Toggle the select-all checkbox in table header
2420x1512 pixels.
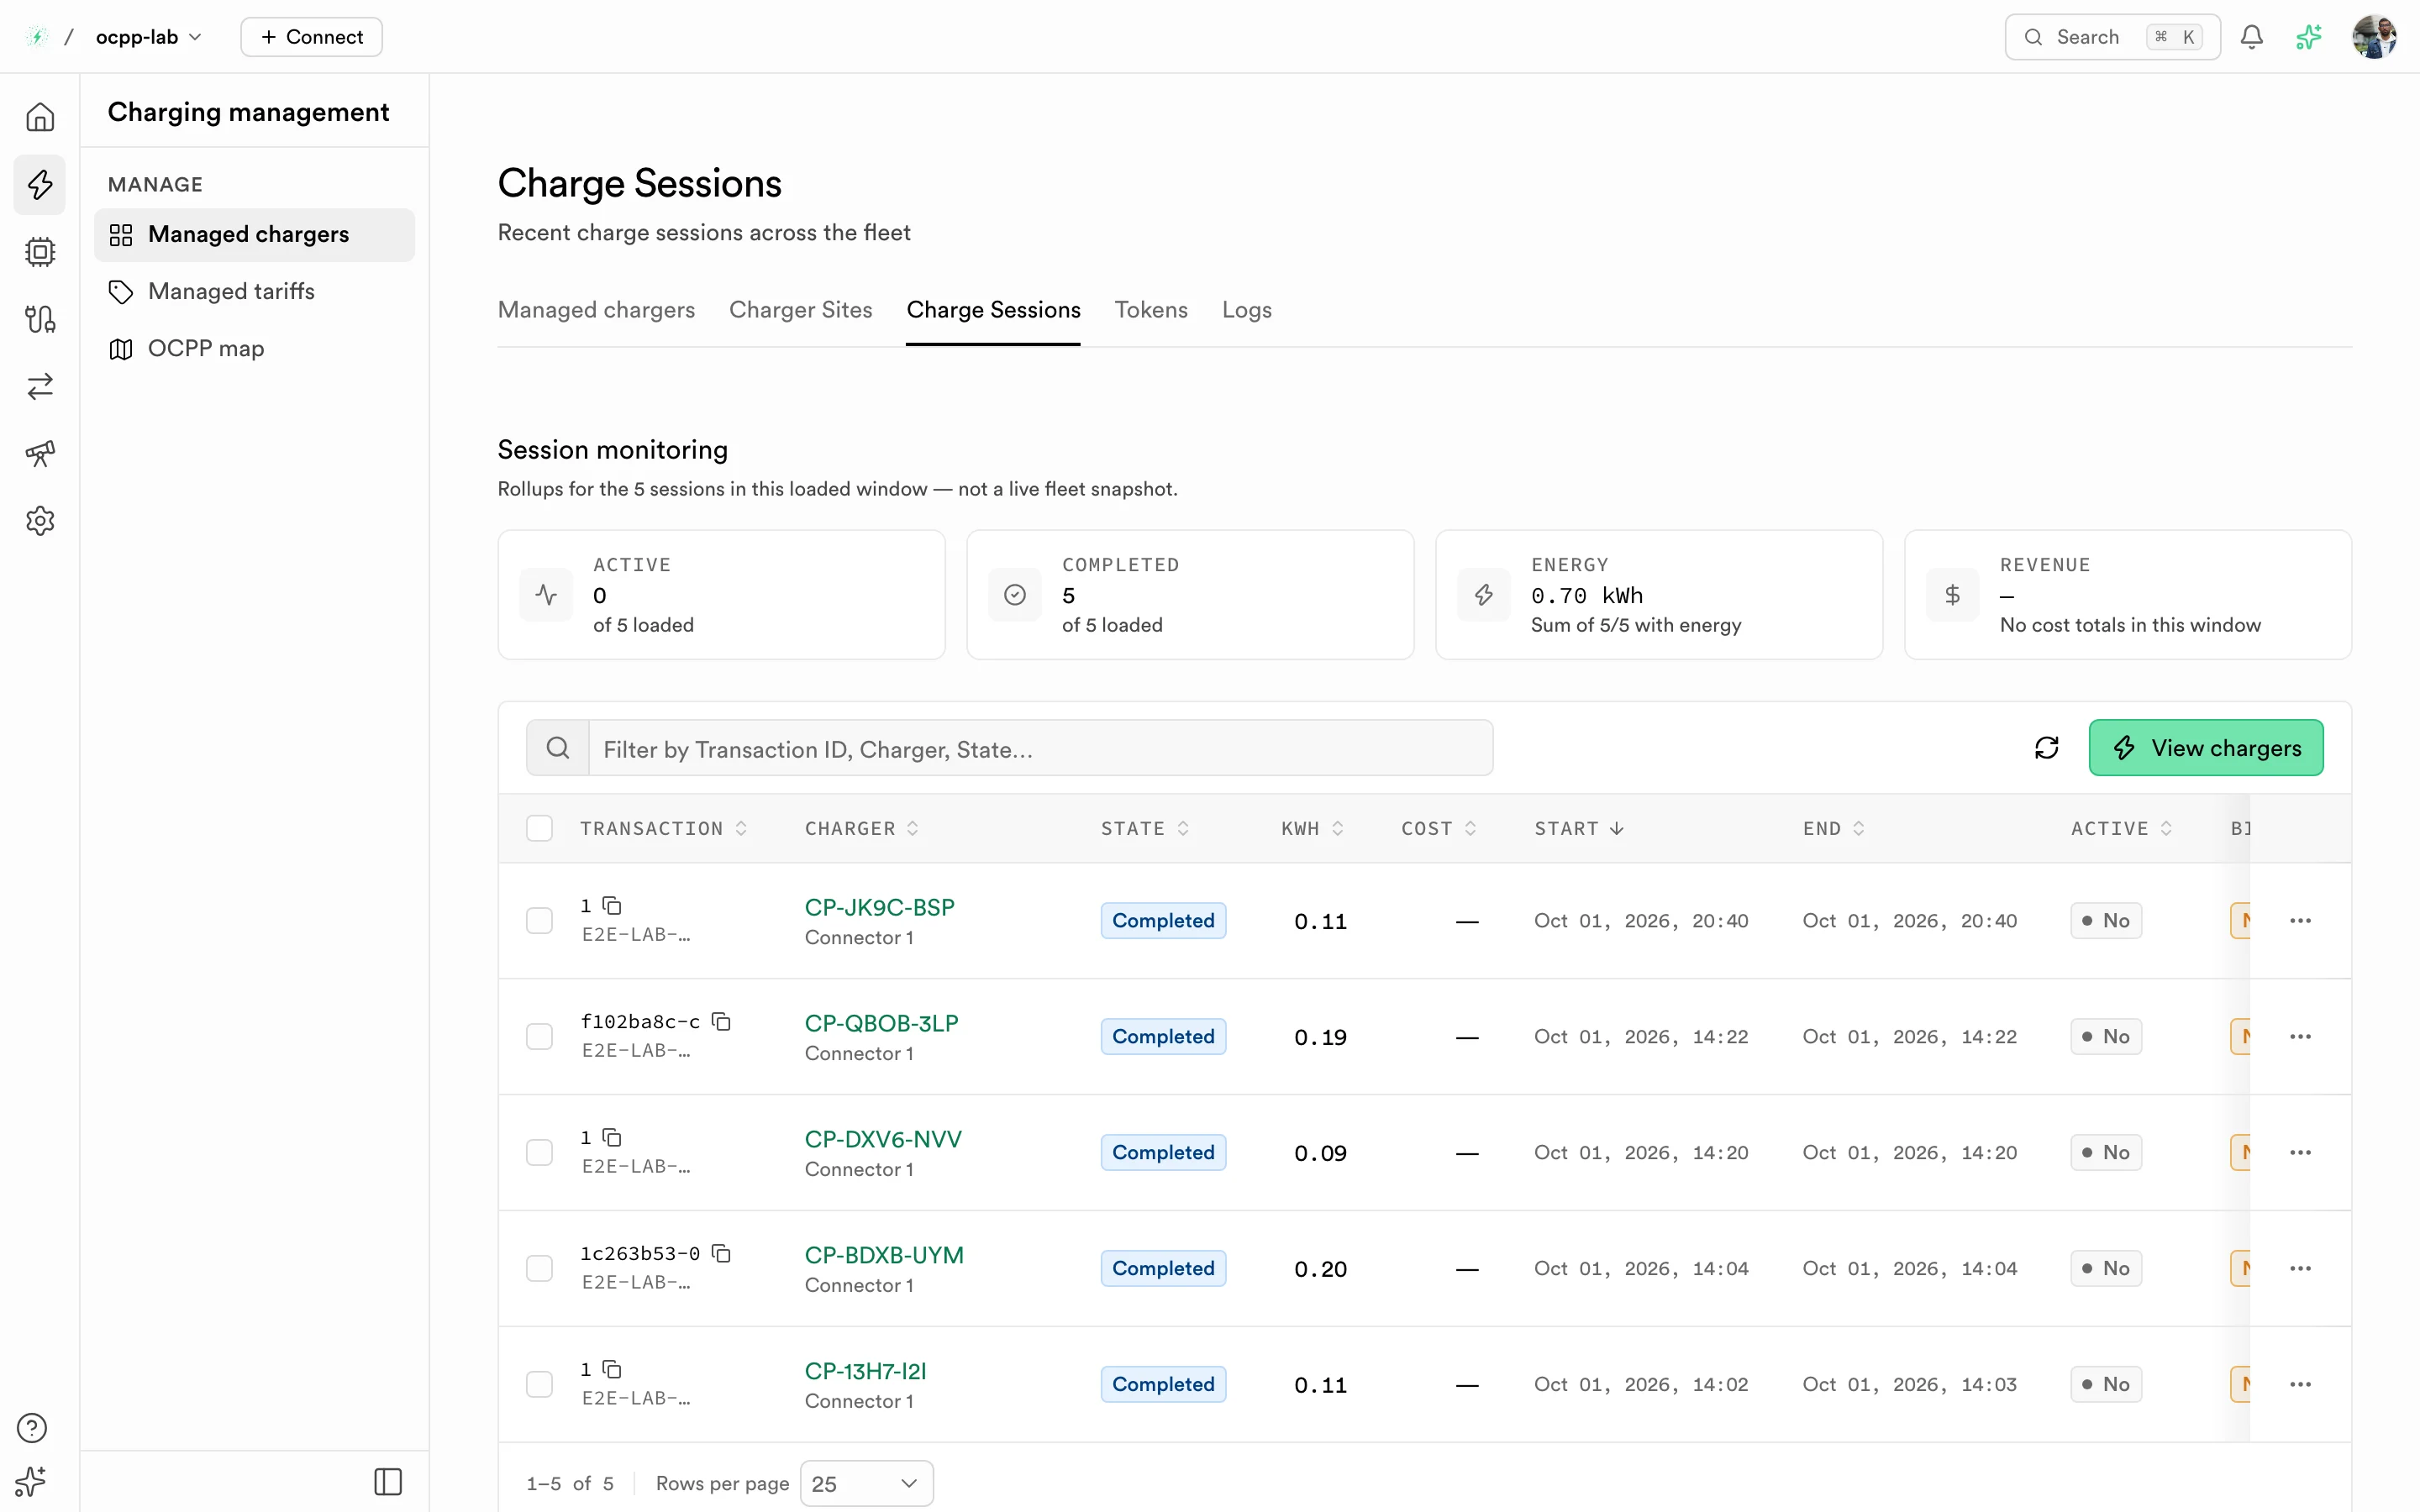[x=539, y=828]
